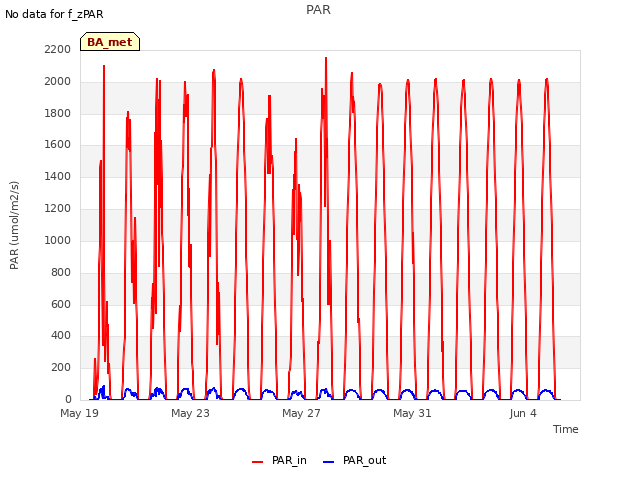This screenshot has width=640, height=480.
Task: Click the Jun 4 x-axis label
Action: click(523, 413)
